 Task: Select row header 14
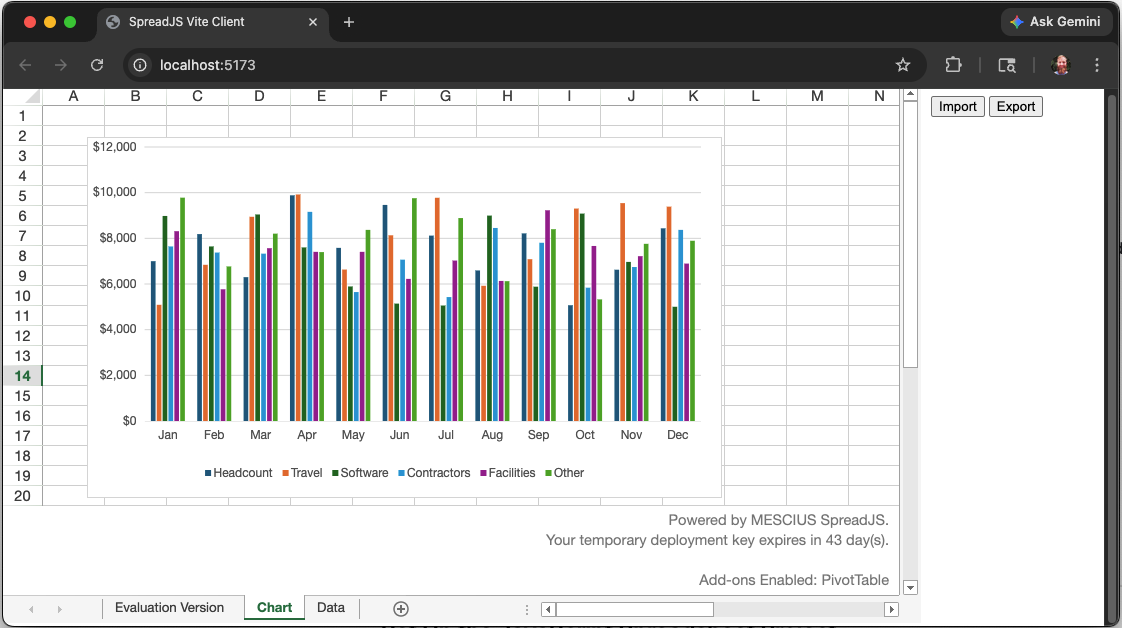pos(21,375)
